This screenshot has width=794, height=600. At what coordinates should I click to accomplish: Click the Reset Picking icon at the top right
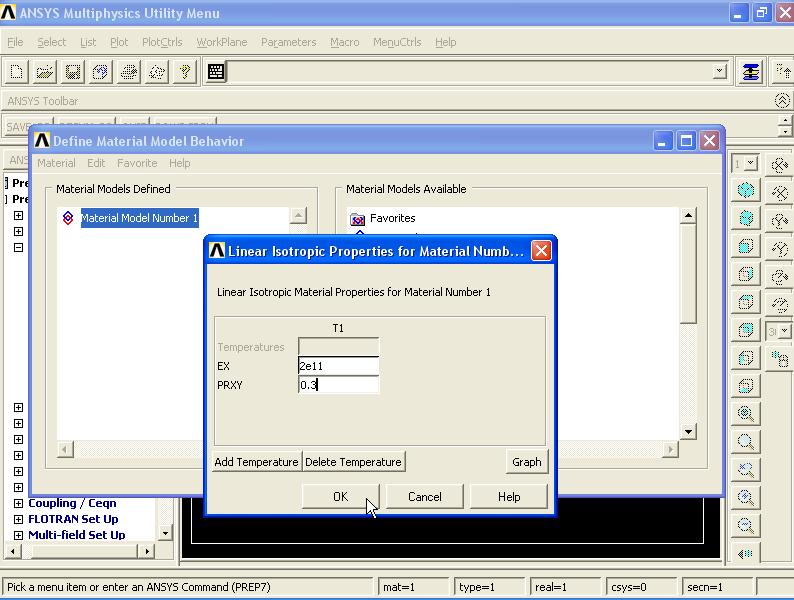pyautogui.click(x=782, y=72)
